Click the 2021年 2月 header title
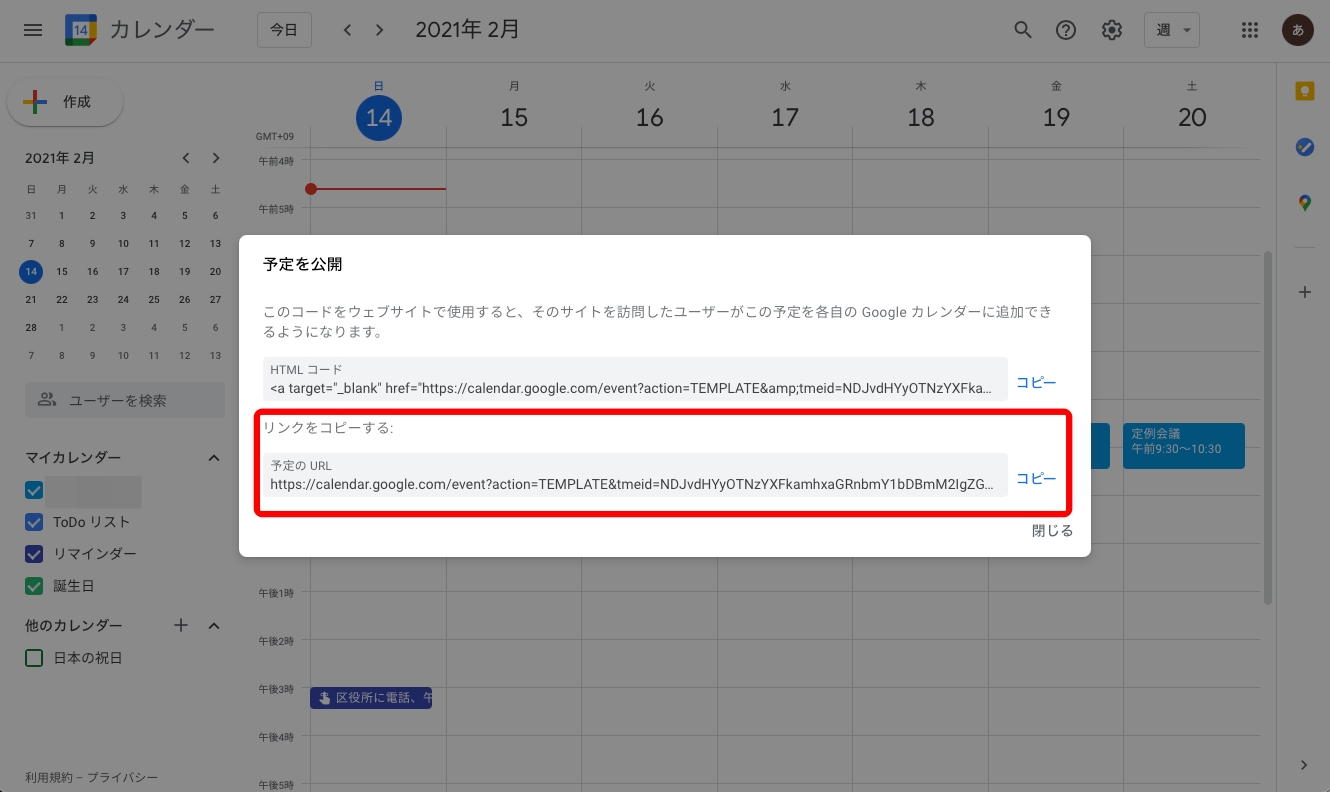 468,30
